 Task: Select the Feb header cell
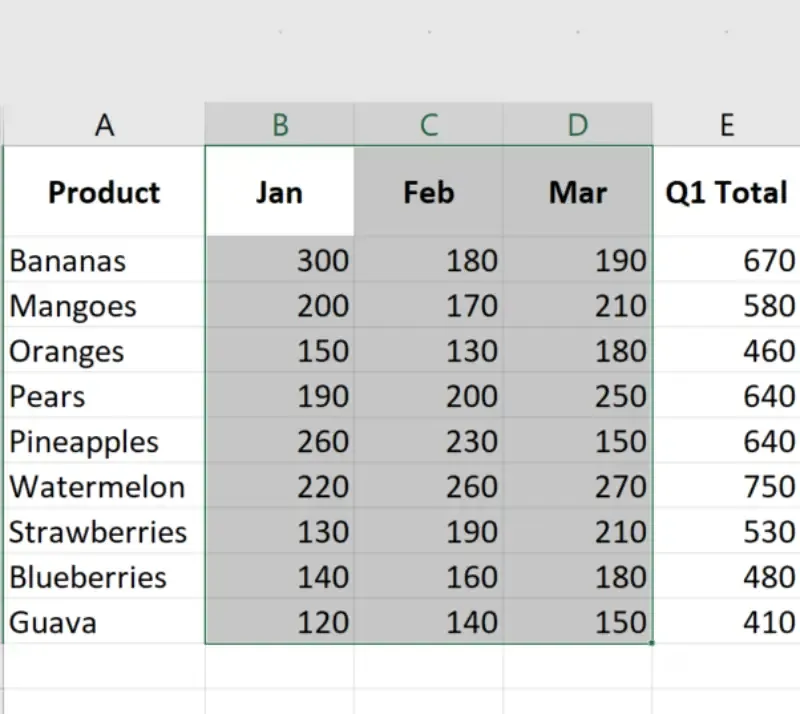point(429,192)
